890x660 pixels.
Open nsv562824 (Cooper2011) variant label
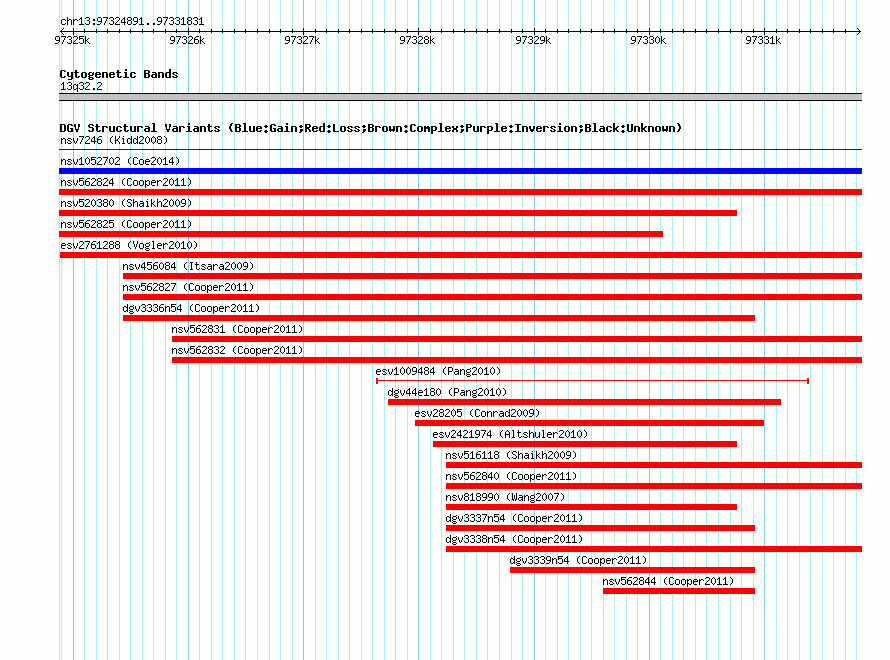coord(126,182)
